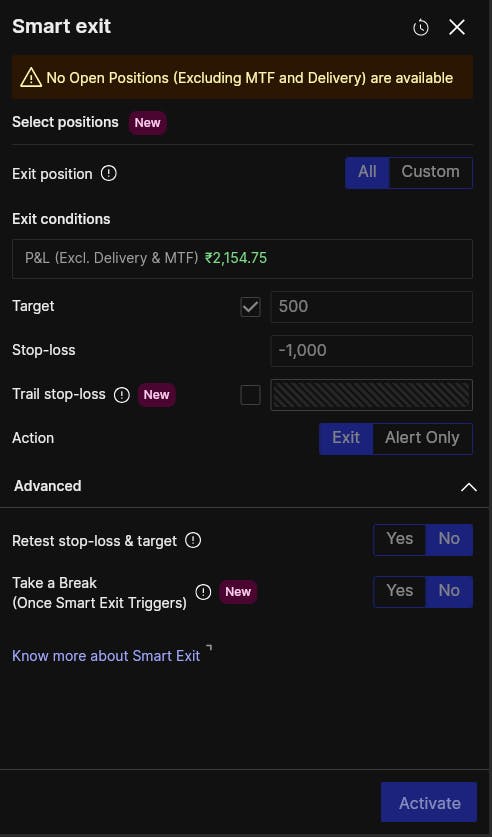Uncheck the Target checkbox
This screenshot has height=837, width=492.
tap(251, 307)
